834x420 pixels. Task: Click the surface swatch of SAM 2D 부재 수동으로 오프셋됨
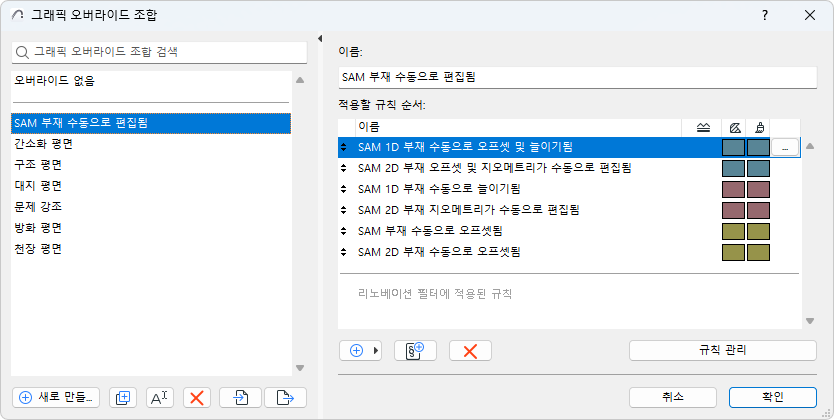pyautogui.click(x=758, y=252)
